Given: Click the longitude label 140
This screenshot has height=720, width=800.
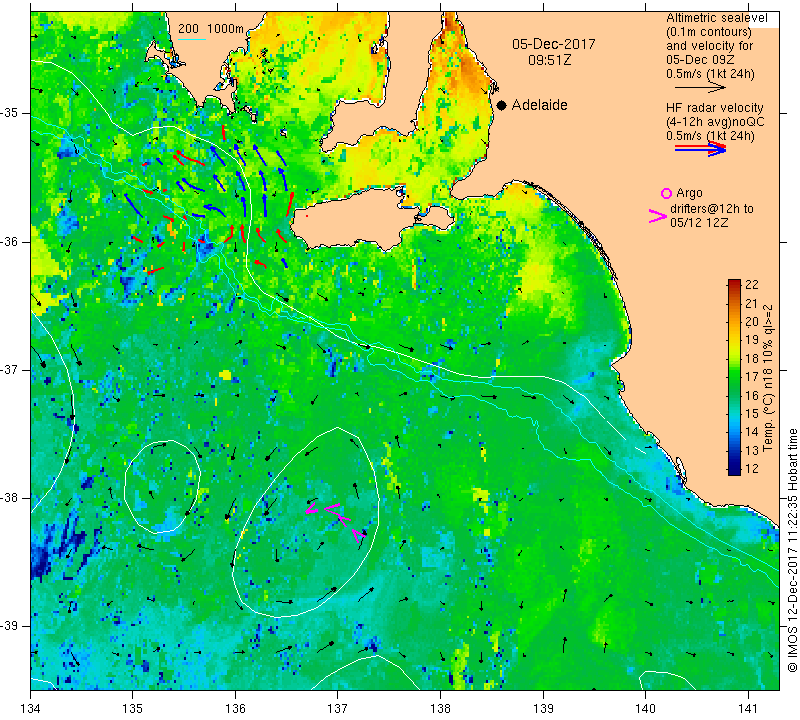Looking at the screenshot, I should coord(645,709).
